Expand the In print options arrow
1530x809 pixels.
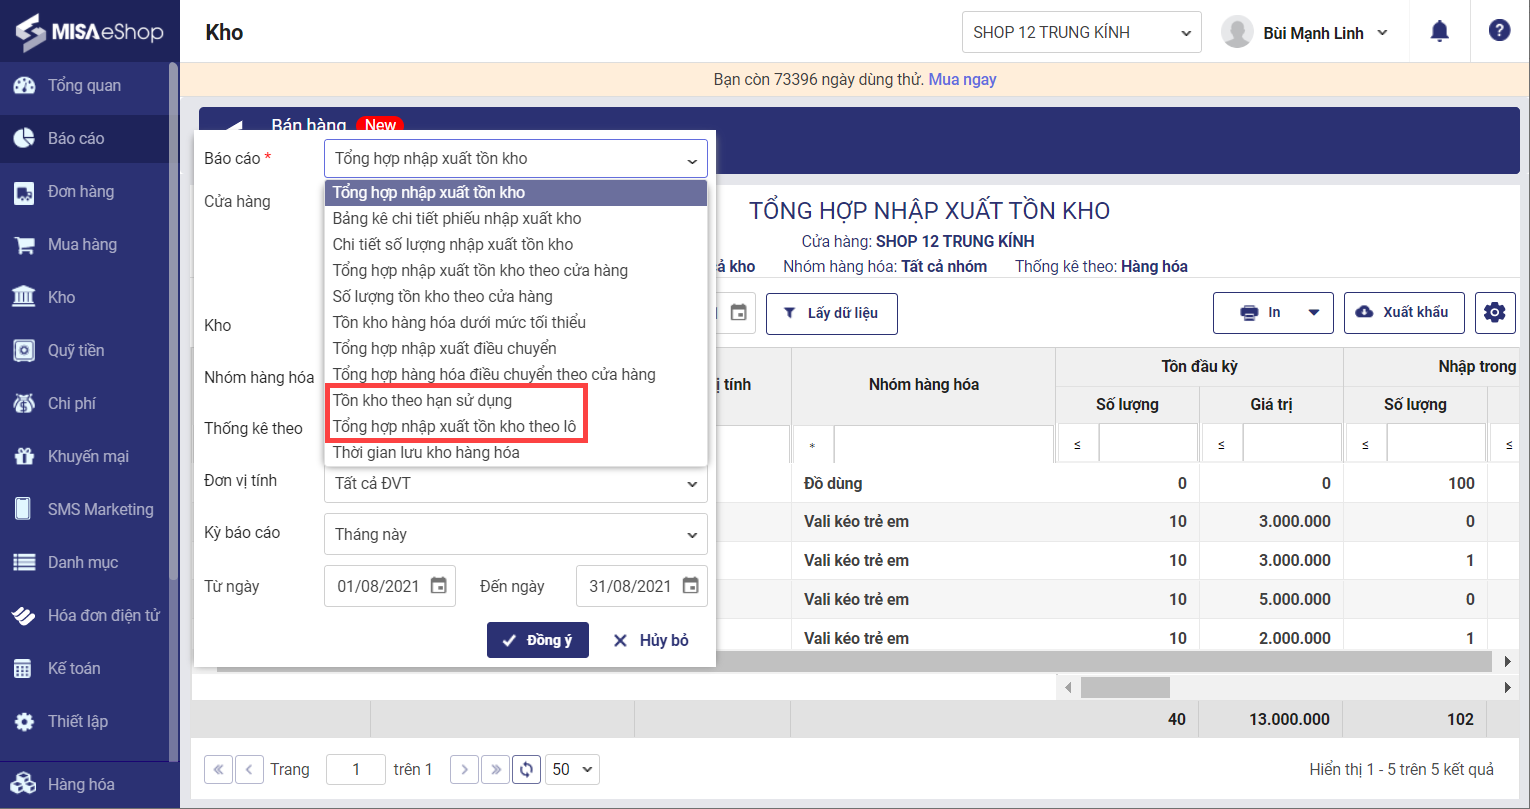pos(1313,313)
